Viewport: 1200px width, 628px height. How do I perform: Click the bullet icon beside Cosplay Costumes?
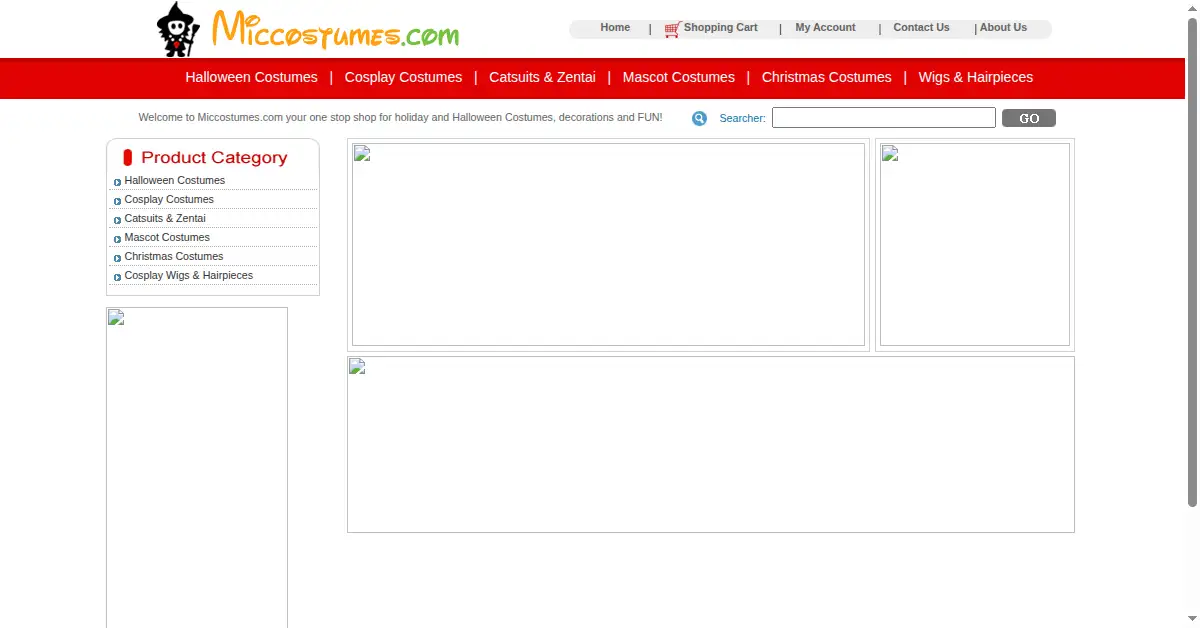117,201
